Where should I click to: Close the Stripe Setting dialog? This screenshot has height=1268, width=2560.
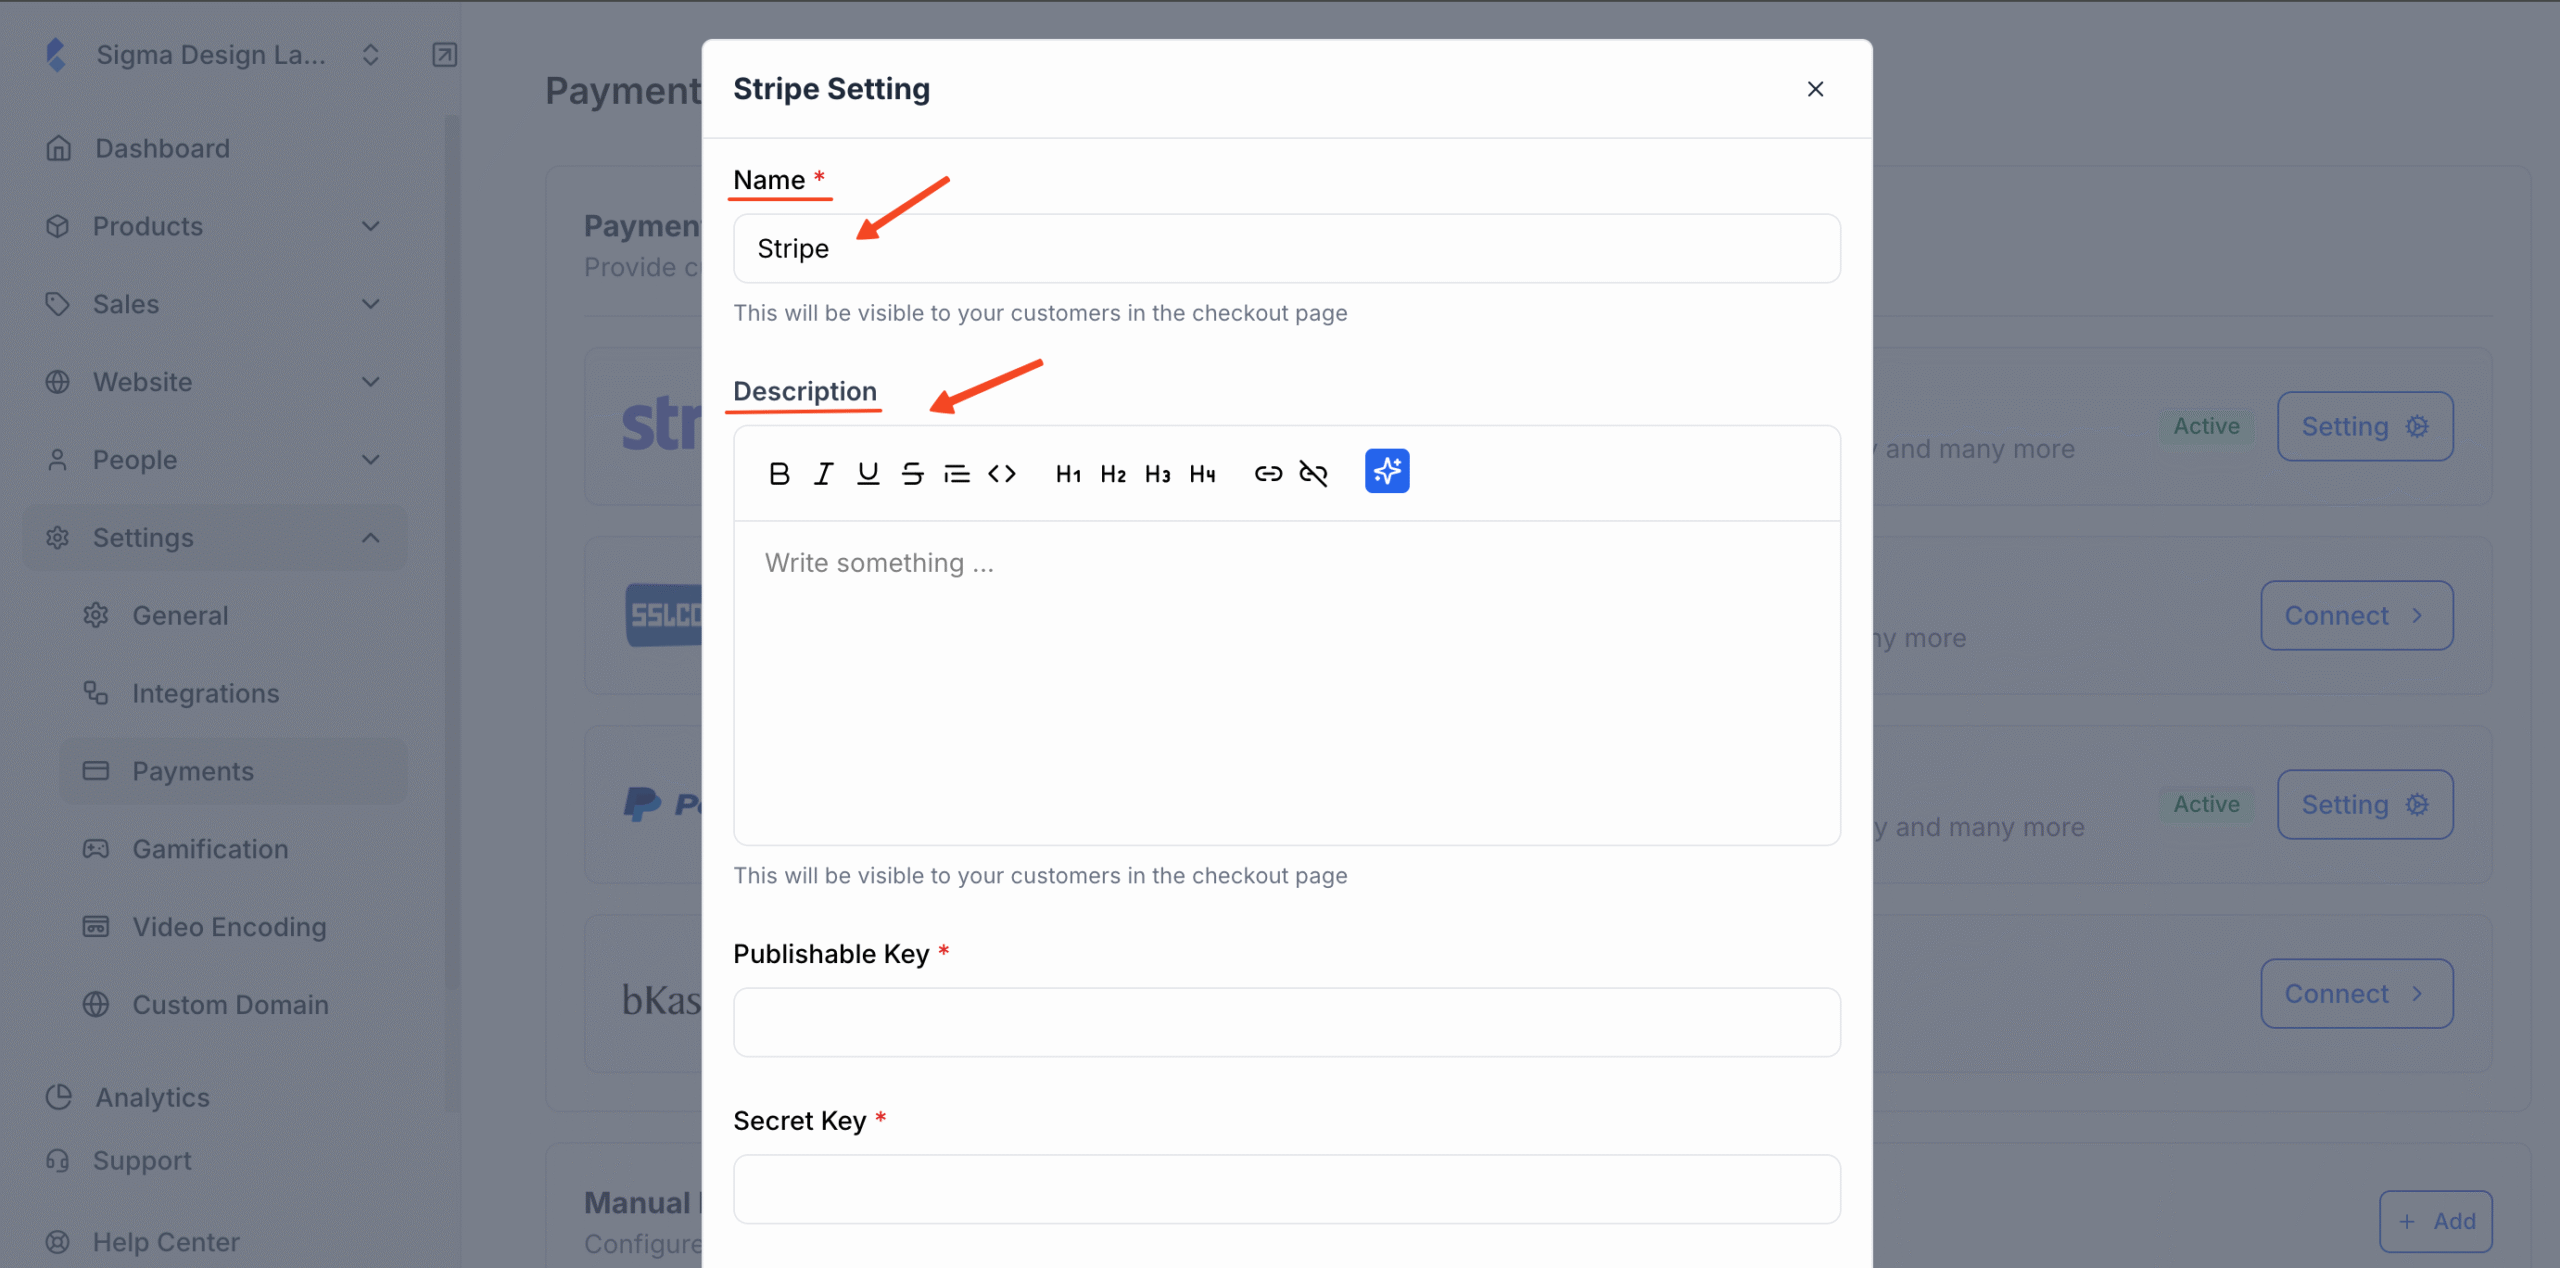1815,89
